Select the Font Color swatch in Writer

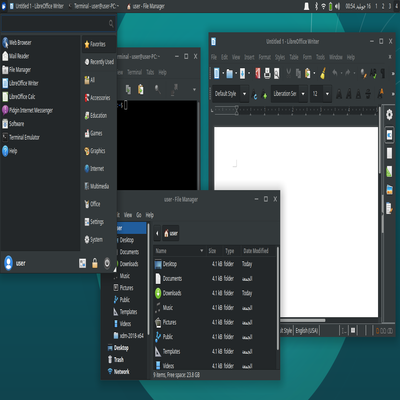point(381,94)
